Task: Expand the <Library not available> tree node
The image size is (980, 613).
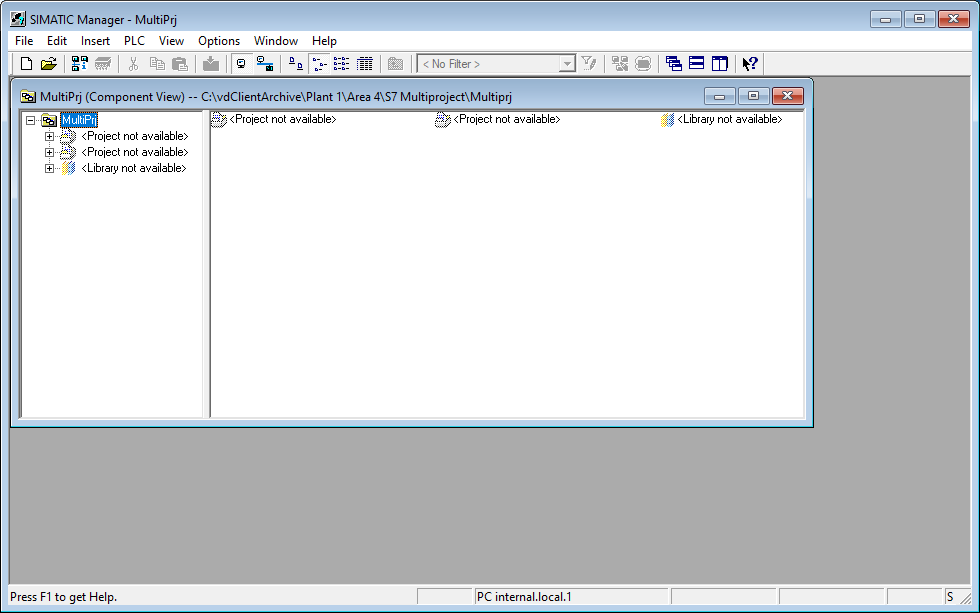Action: (x=49, y=168)
